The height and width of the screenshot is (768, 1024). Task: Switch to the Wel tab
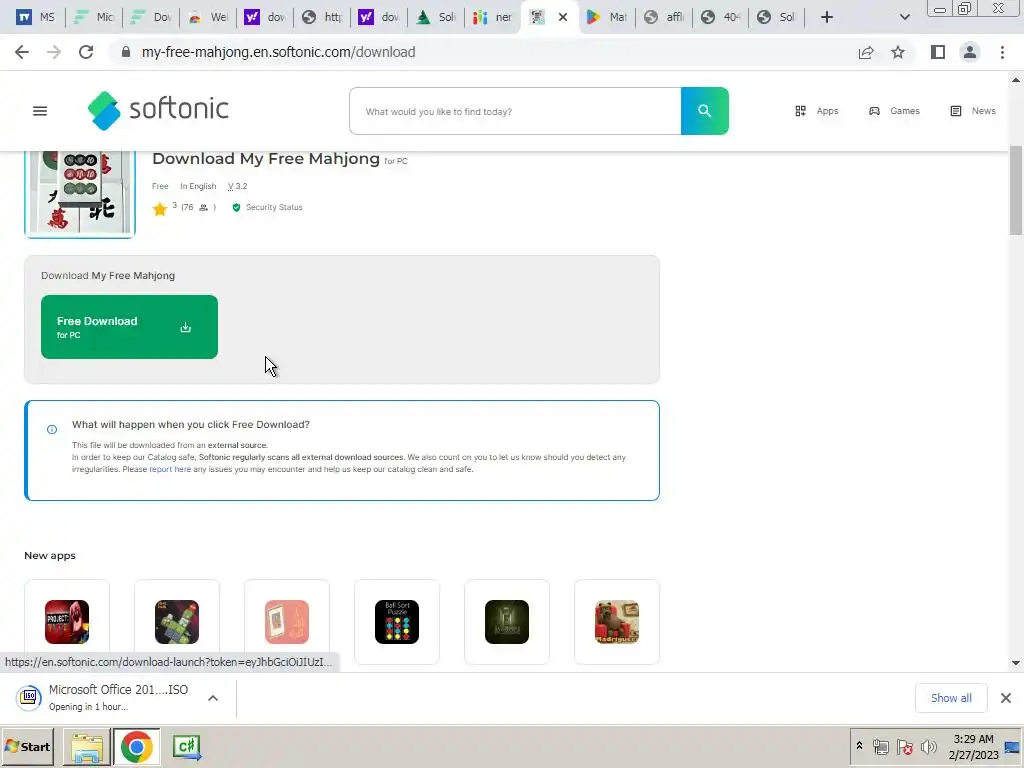208,17
